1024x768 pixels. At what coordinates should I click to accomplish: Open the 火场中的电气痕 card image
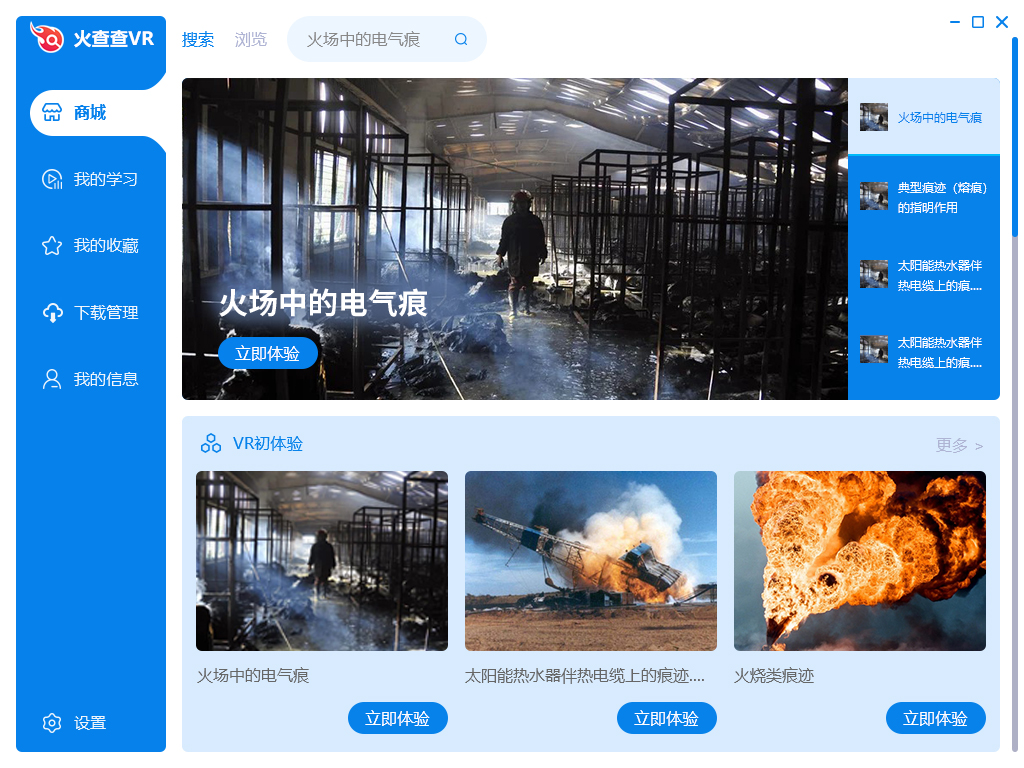322,561
